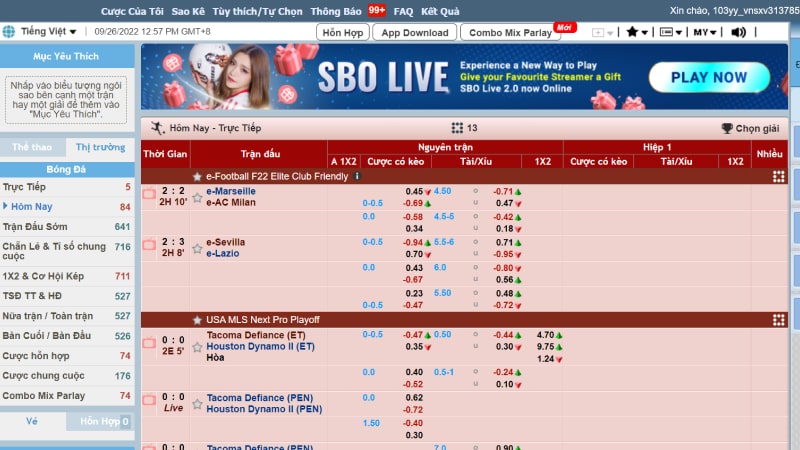Click the Mục Yêu Thích panel header

tap(66, 56)
